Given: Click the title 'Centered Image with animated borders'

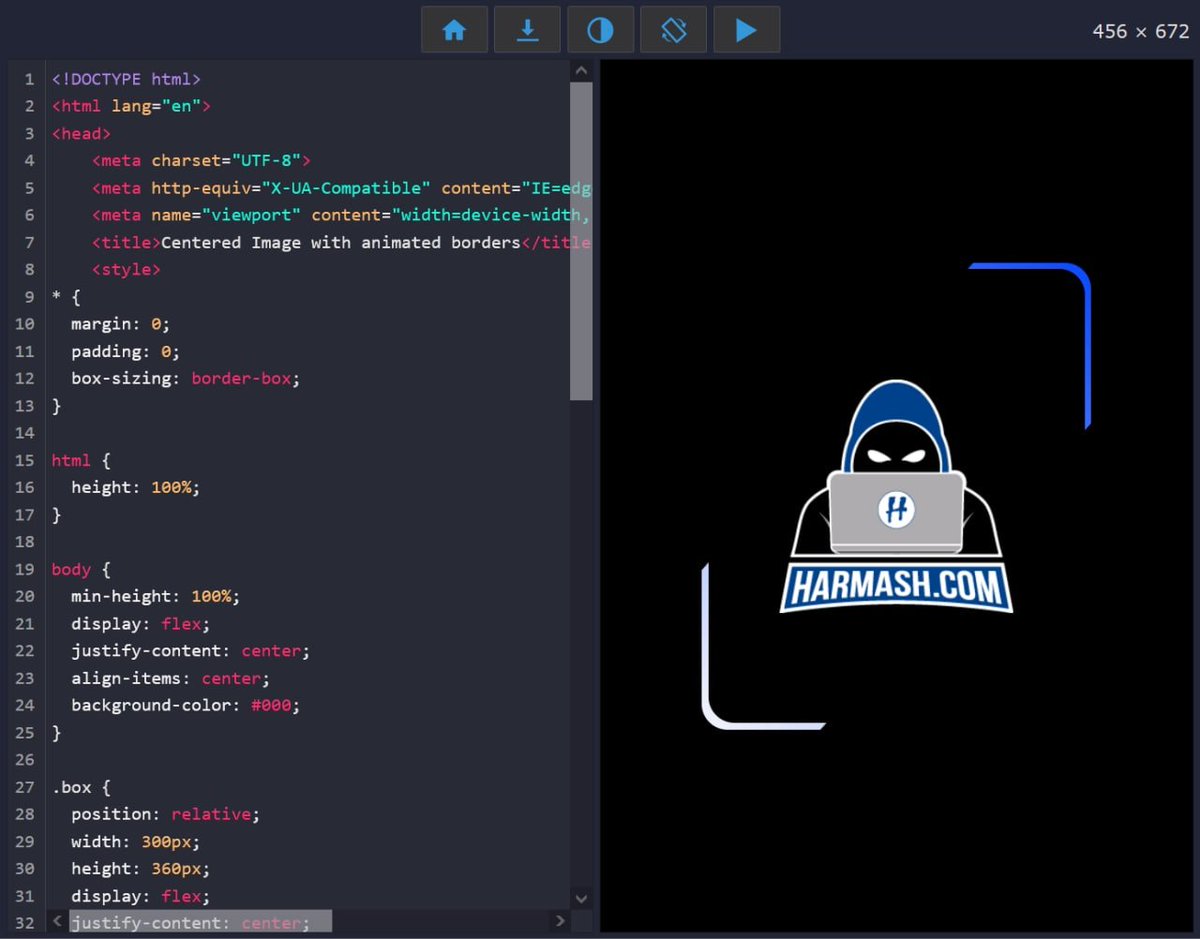Looking at the screenshot, I should [341, 242].
